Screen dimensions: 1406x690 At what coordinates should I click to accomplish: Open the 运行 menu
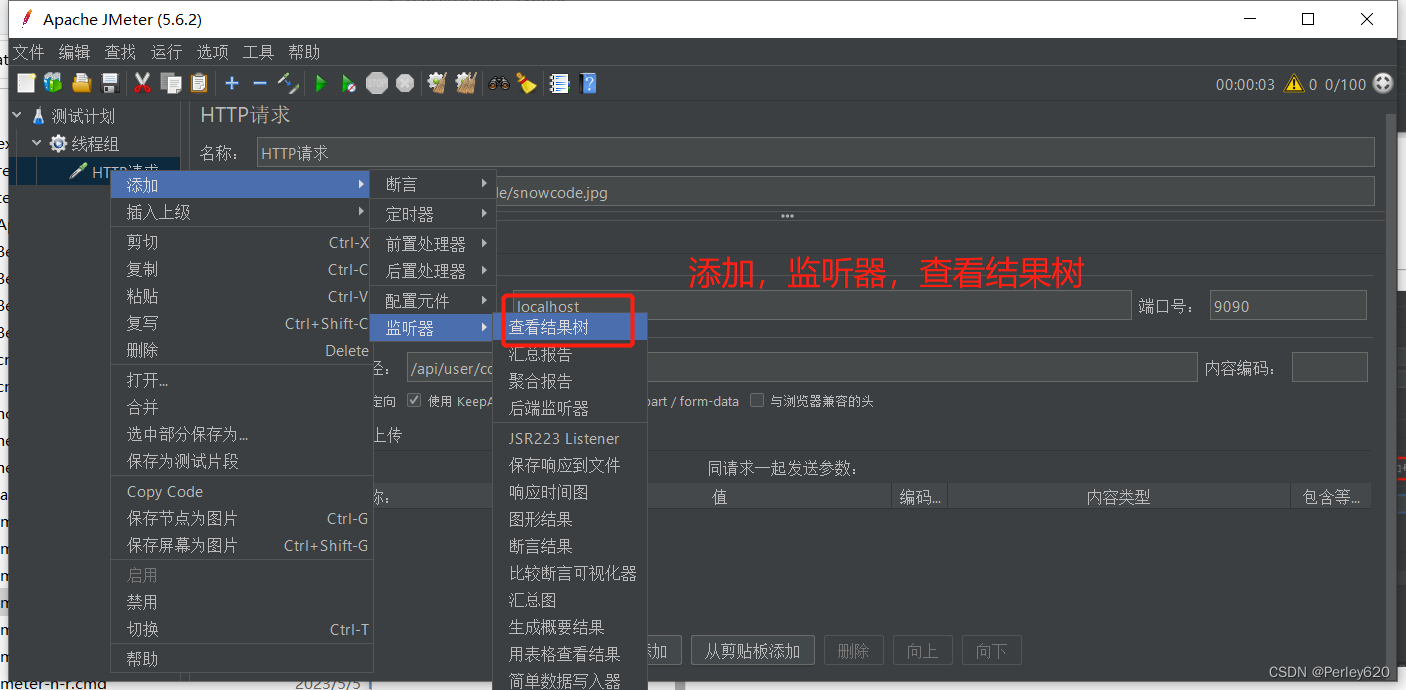pos(166,52)
